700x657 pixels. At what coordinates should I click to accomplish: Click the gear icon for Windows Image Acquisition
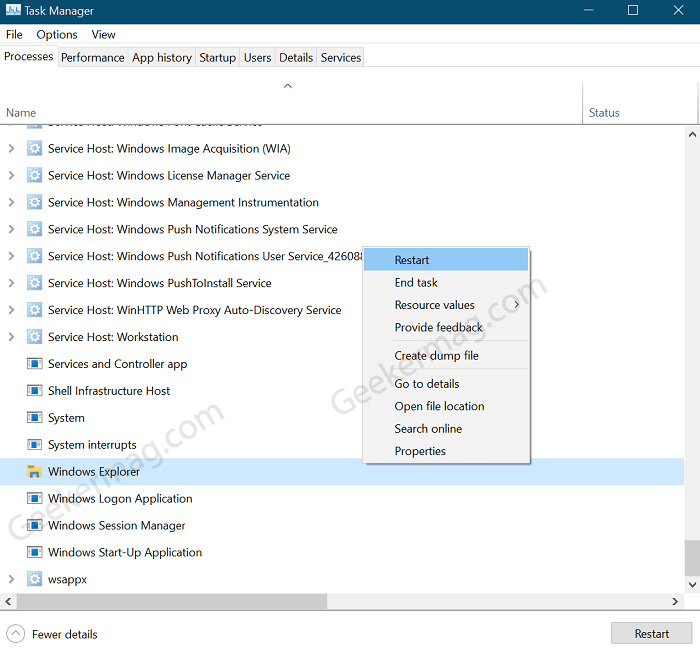coord(34,148)
